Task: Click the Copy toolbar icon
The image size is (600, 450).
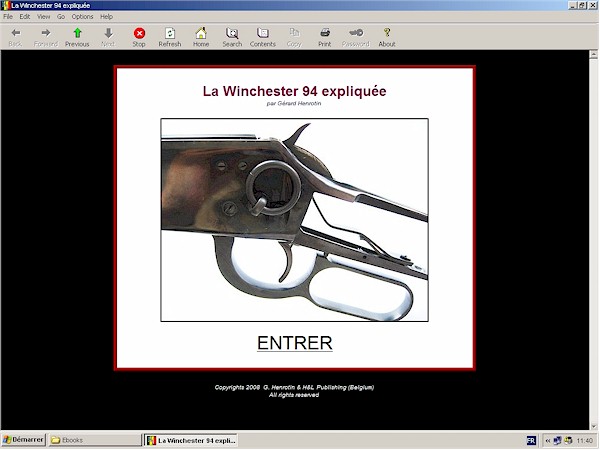Action: pyautogui.click(x=294, y=33)
